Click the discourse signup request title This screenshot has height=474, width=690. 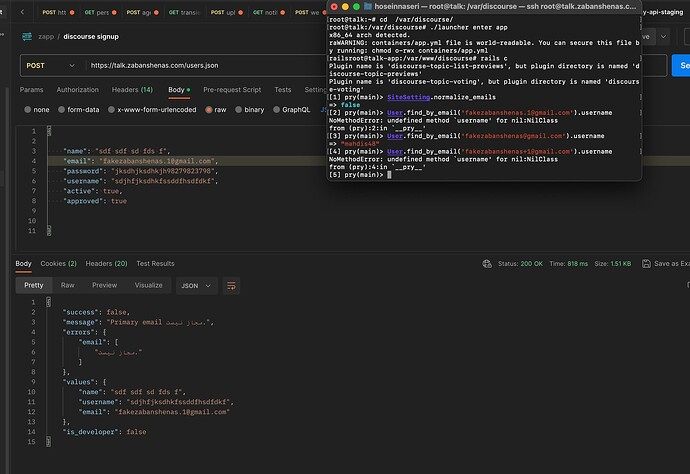[91, 37]
